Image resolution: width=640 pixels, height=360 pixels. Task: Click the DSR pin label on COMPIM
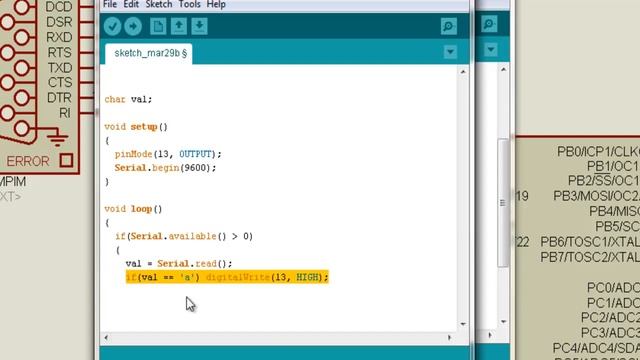[x=59, y=22]
